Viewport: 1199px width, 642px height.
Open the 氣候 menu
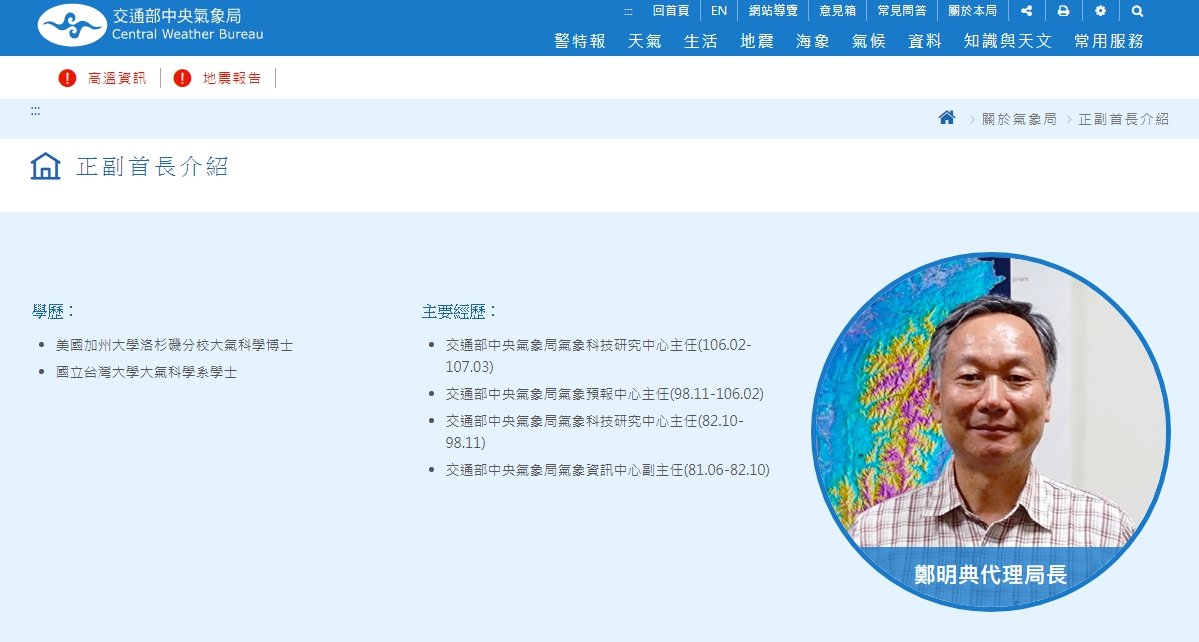[869, 41]
